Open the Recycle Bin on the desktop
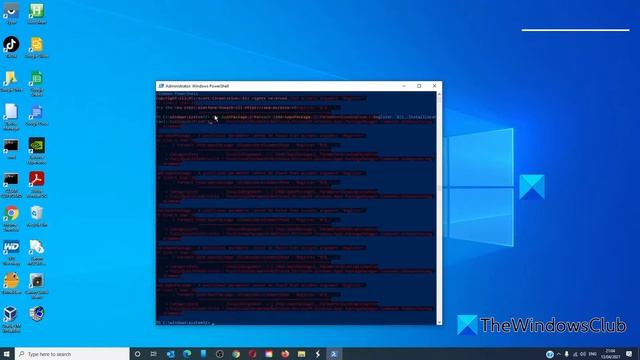Image resolution: width=640 pixels, height=360 pixels. click(36, 213)
